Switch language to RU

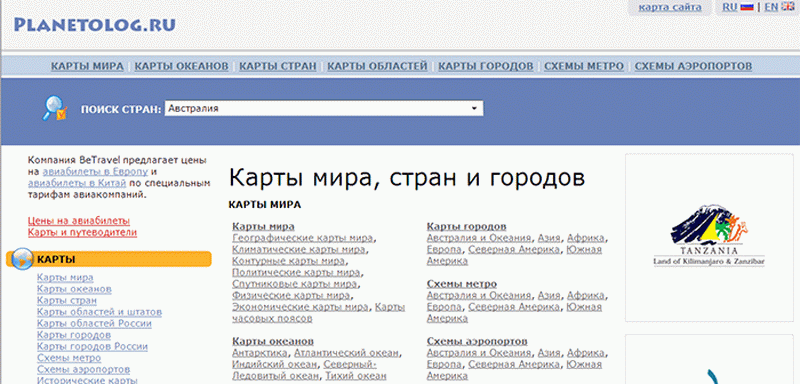[730, 7]
